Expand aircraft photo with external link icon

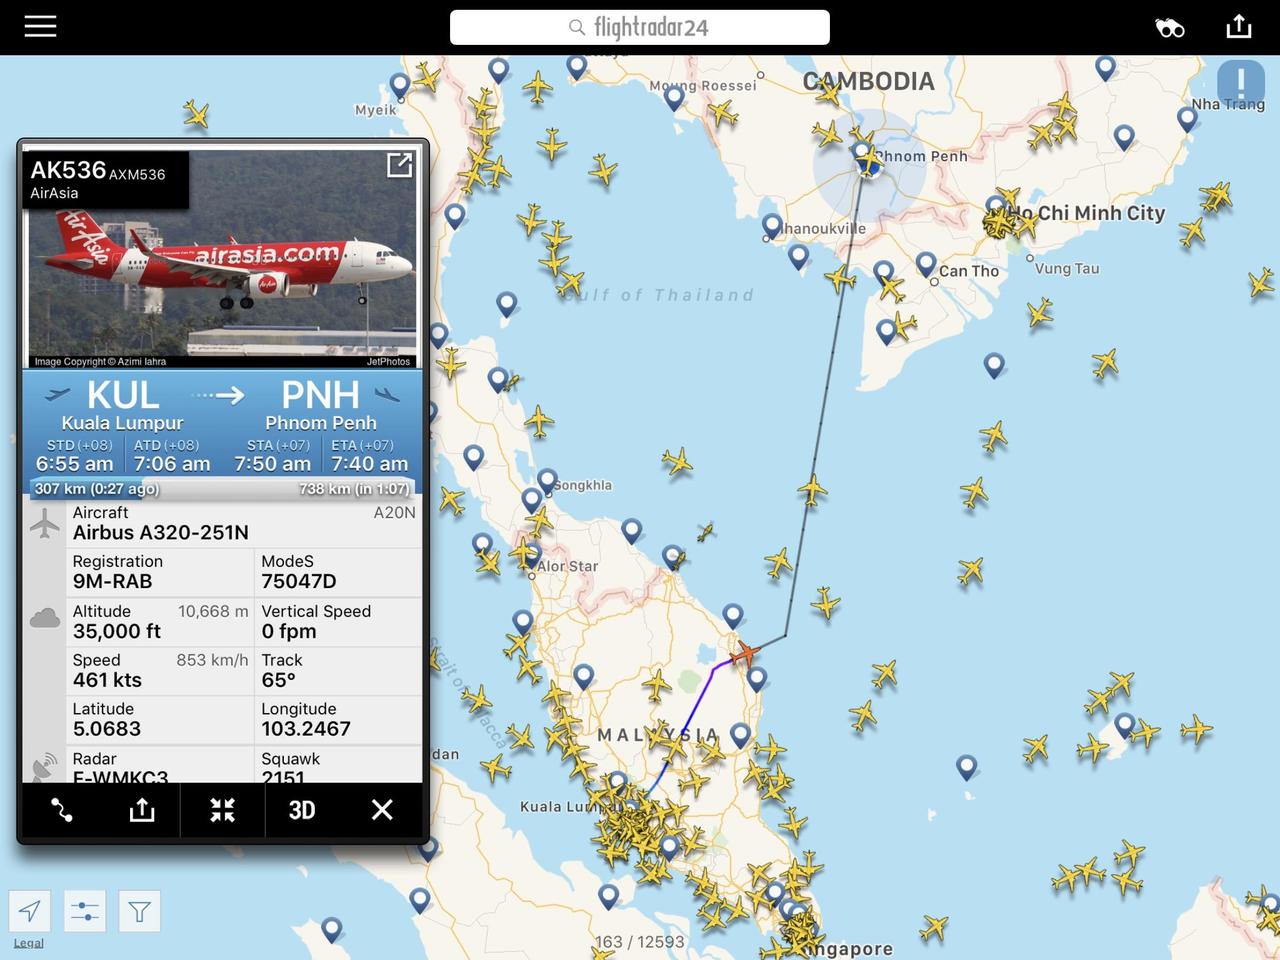tap(399, 166)
